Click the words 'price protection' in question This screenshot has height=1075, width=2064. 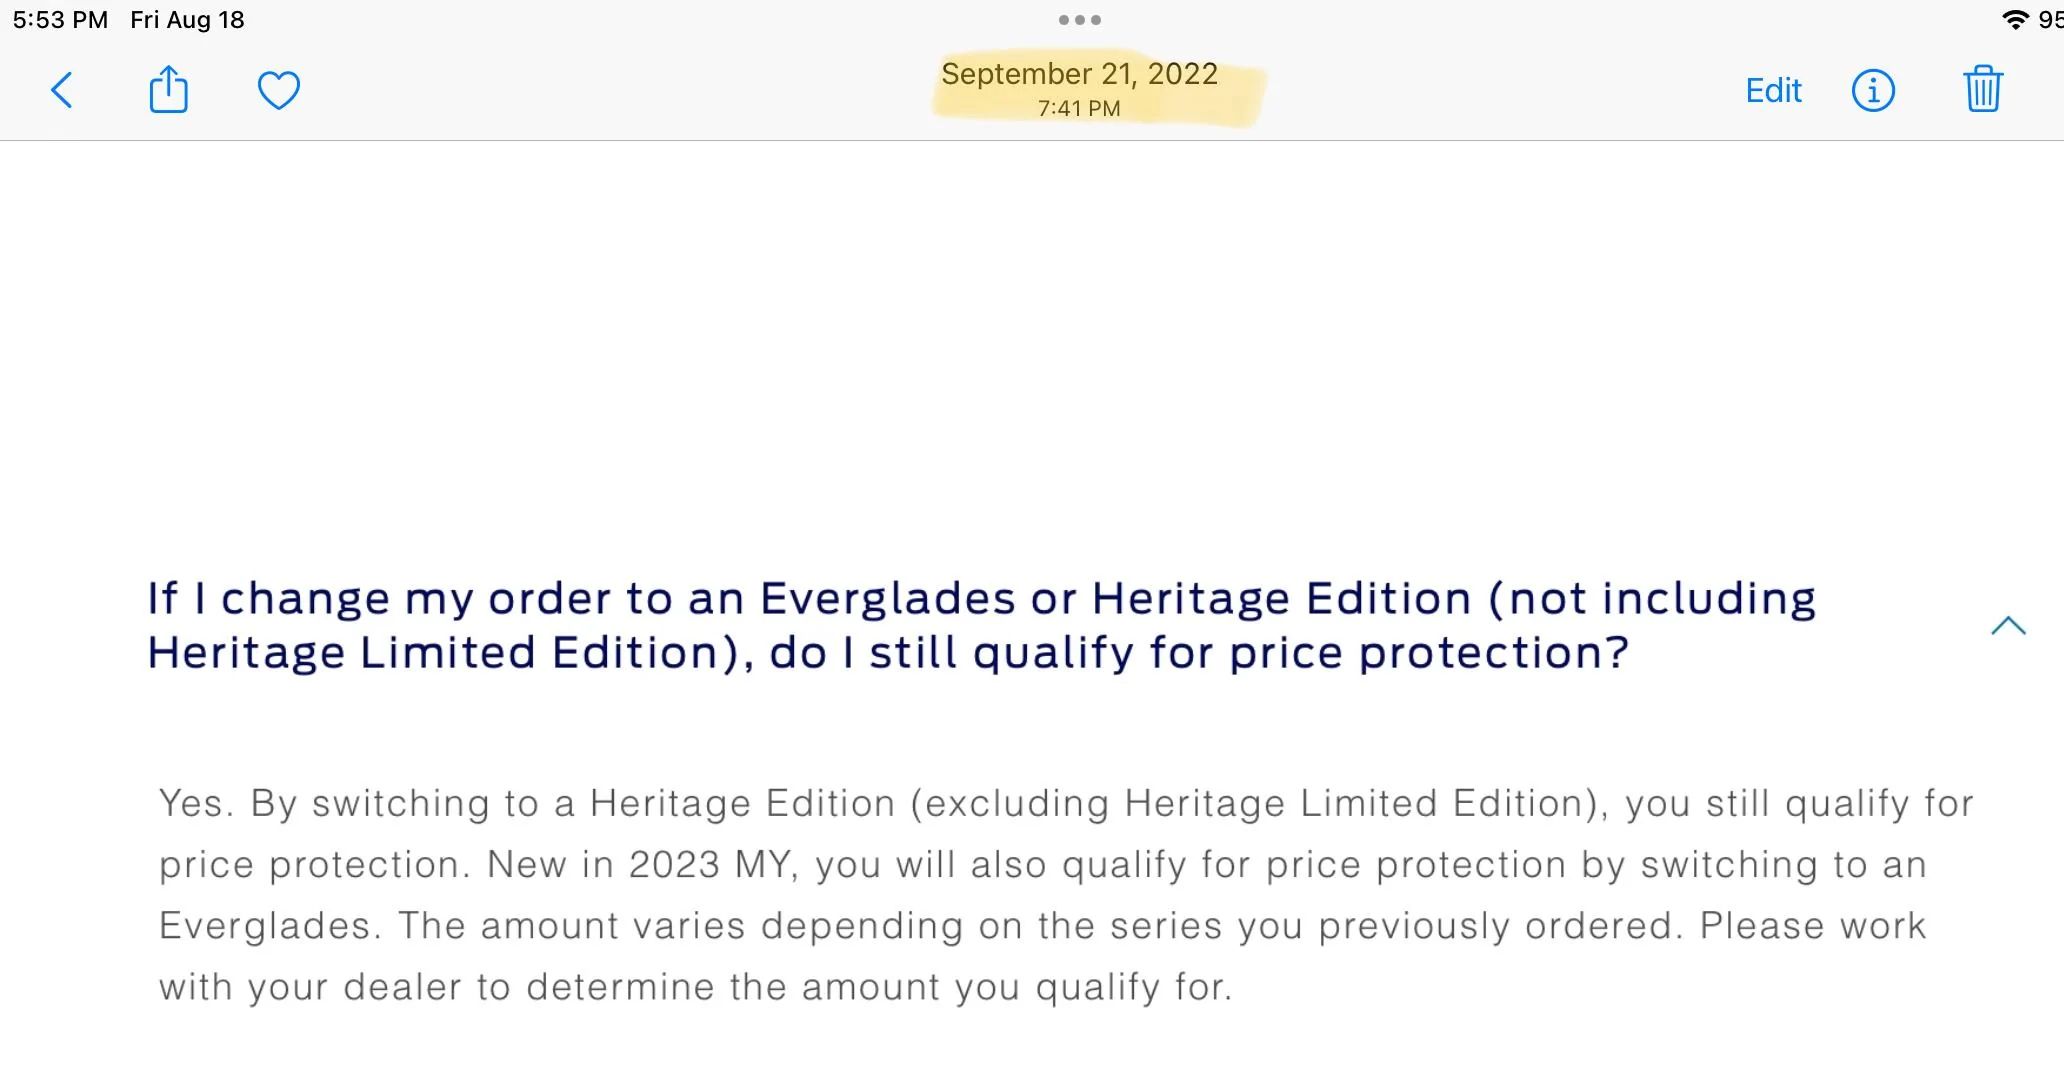[1429, 654]
